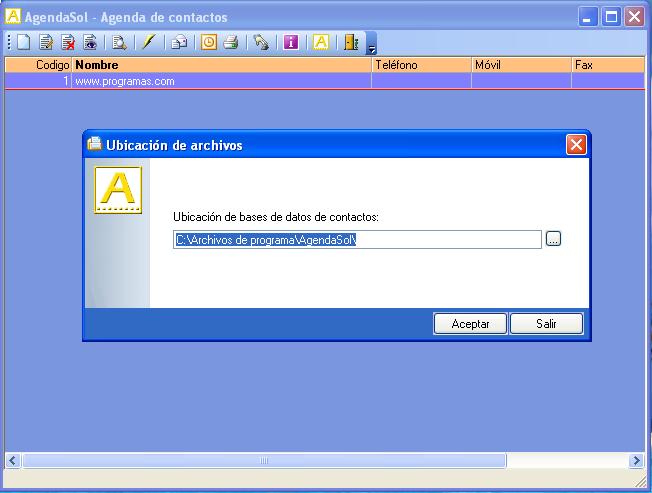
Task: Click the yellow A AgendaSol toolbar icon
Action: click(321, 42)
